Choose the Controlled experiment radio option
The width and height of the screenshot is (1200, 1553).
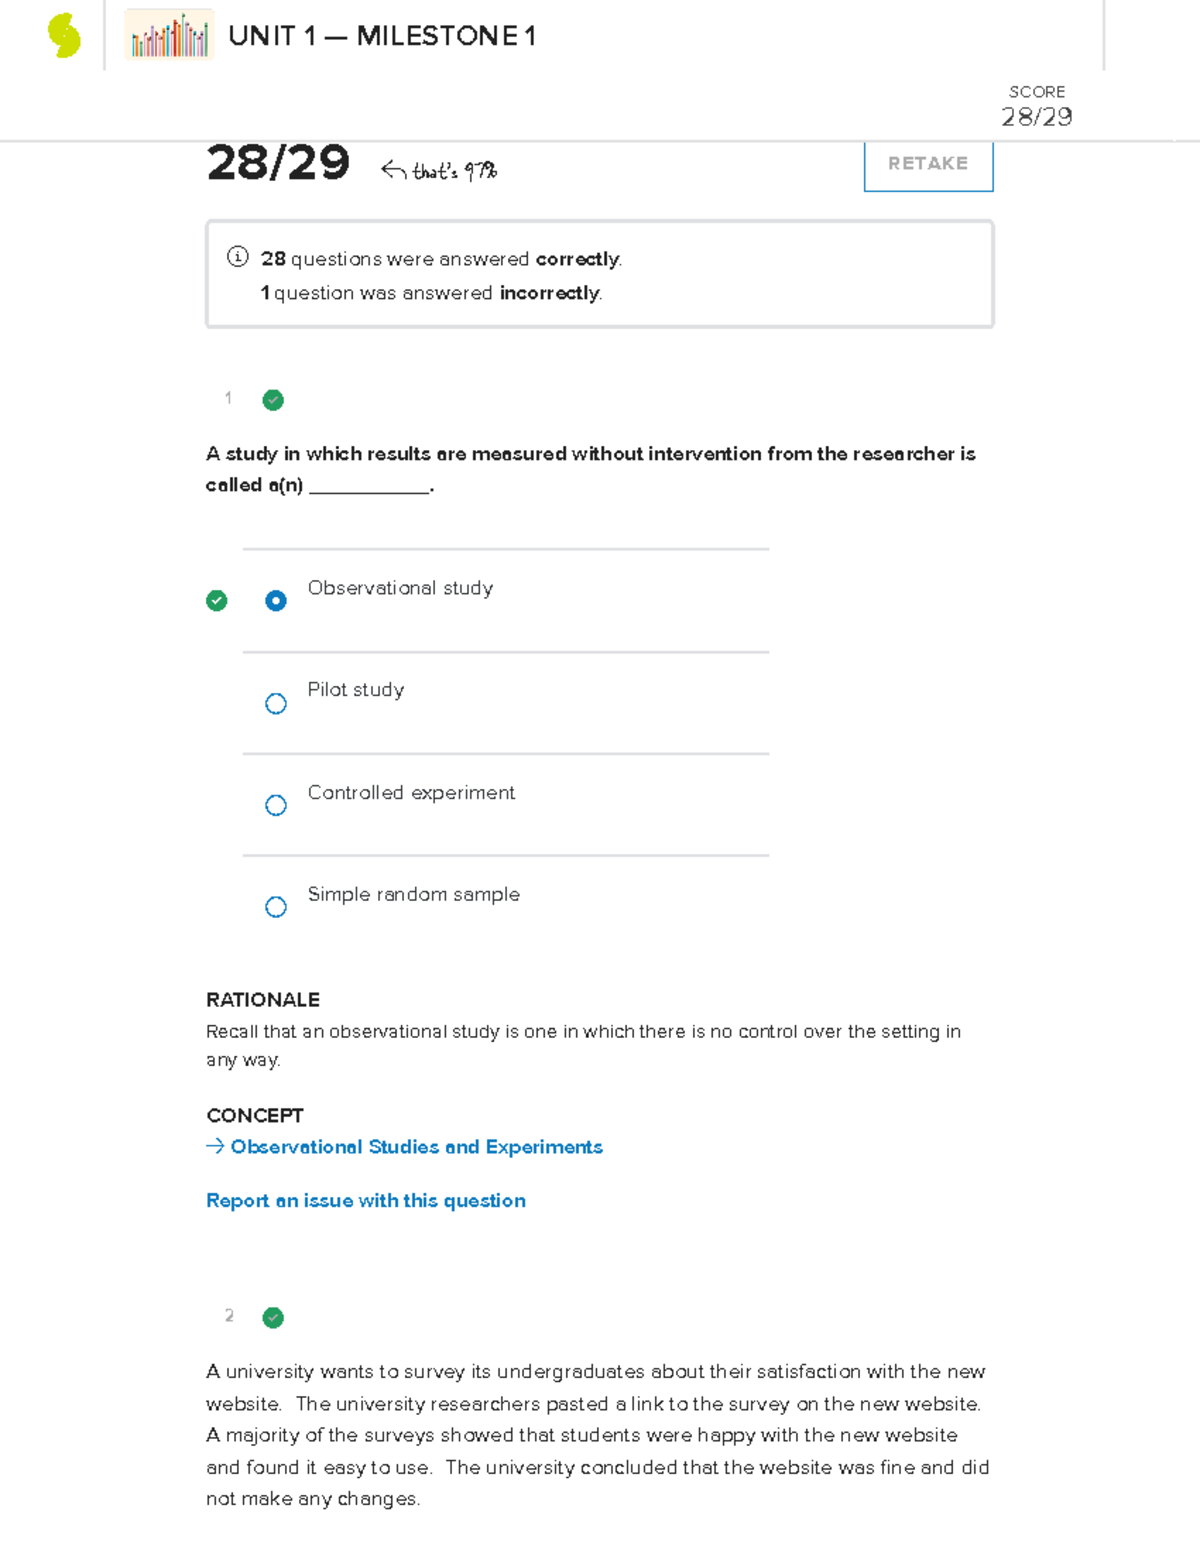[x=276, y=805]
